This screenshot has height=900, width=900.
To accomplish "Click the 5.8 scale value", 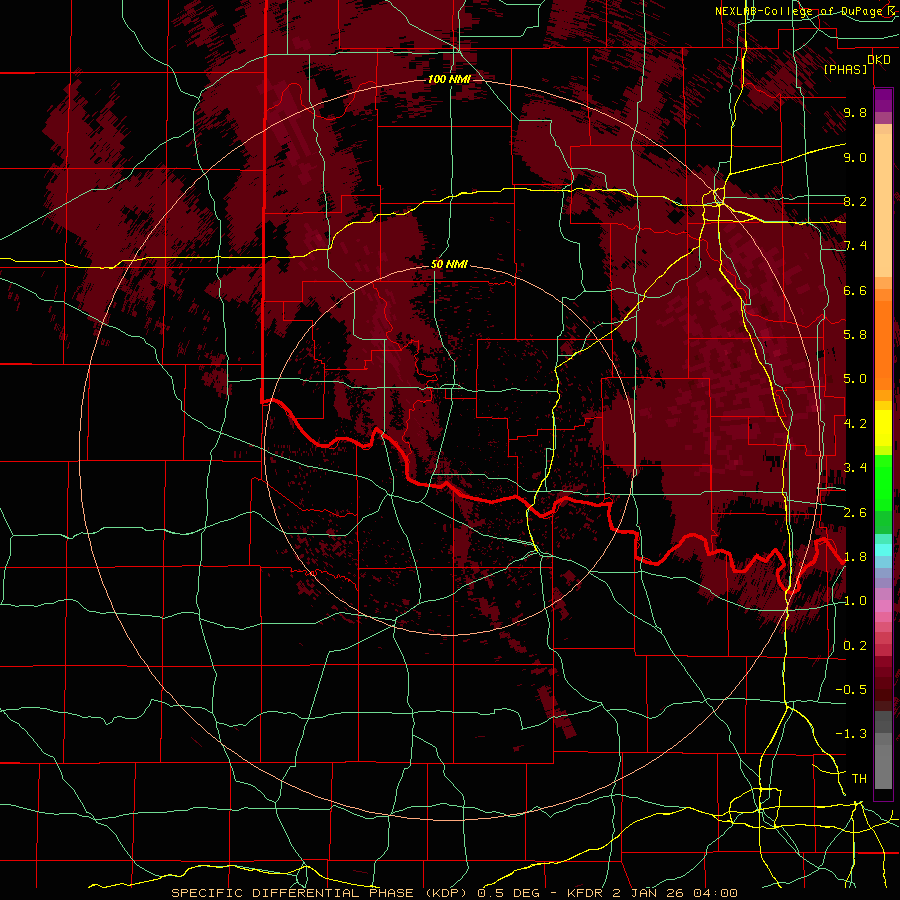I will (855, 335).
